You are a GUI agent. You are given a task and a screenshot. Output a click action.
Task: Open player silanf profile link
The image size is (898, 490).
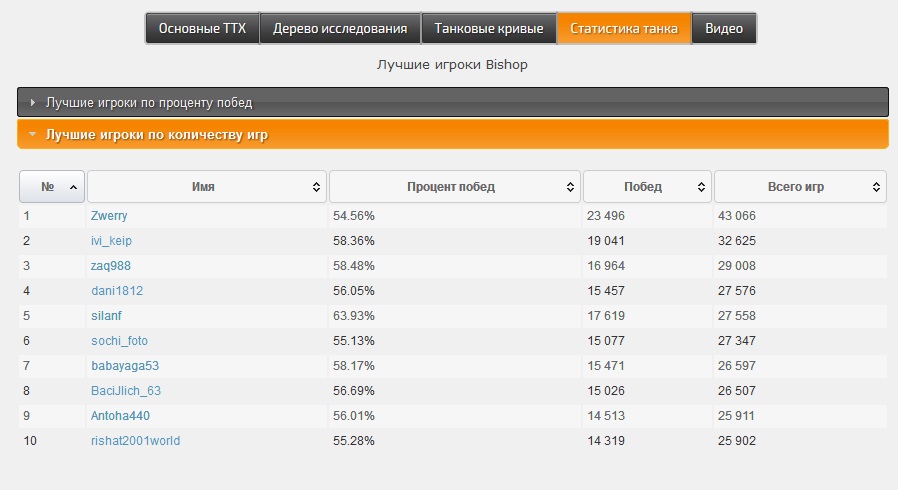coord(107,315)
